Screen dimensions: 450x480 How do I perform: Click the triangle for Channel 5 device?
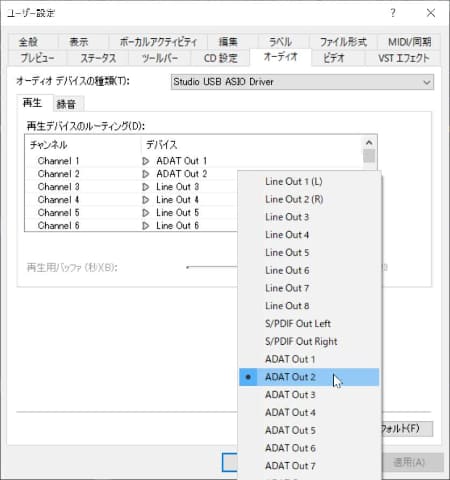click(x=146, y=213)
